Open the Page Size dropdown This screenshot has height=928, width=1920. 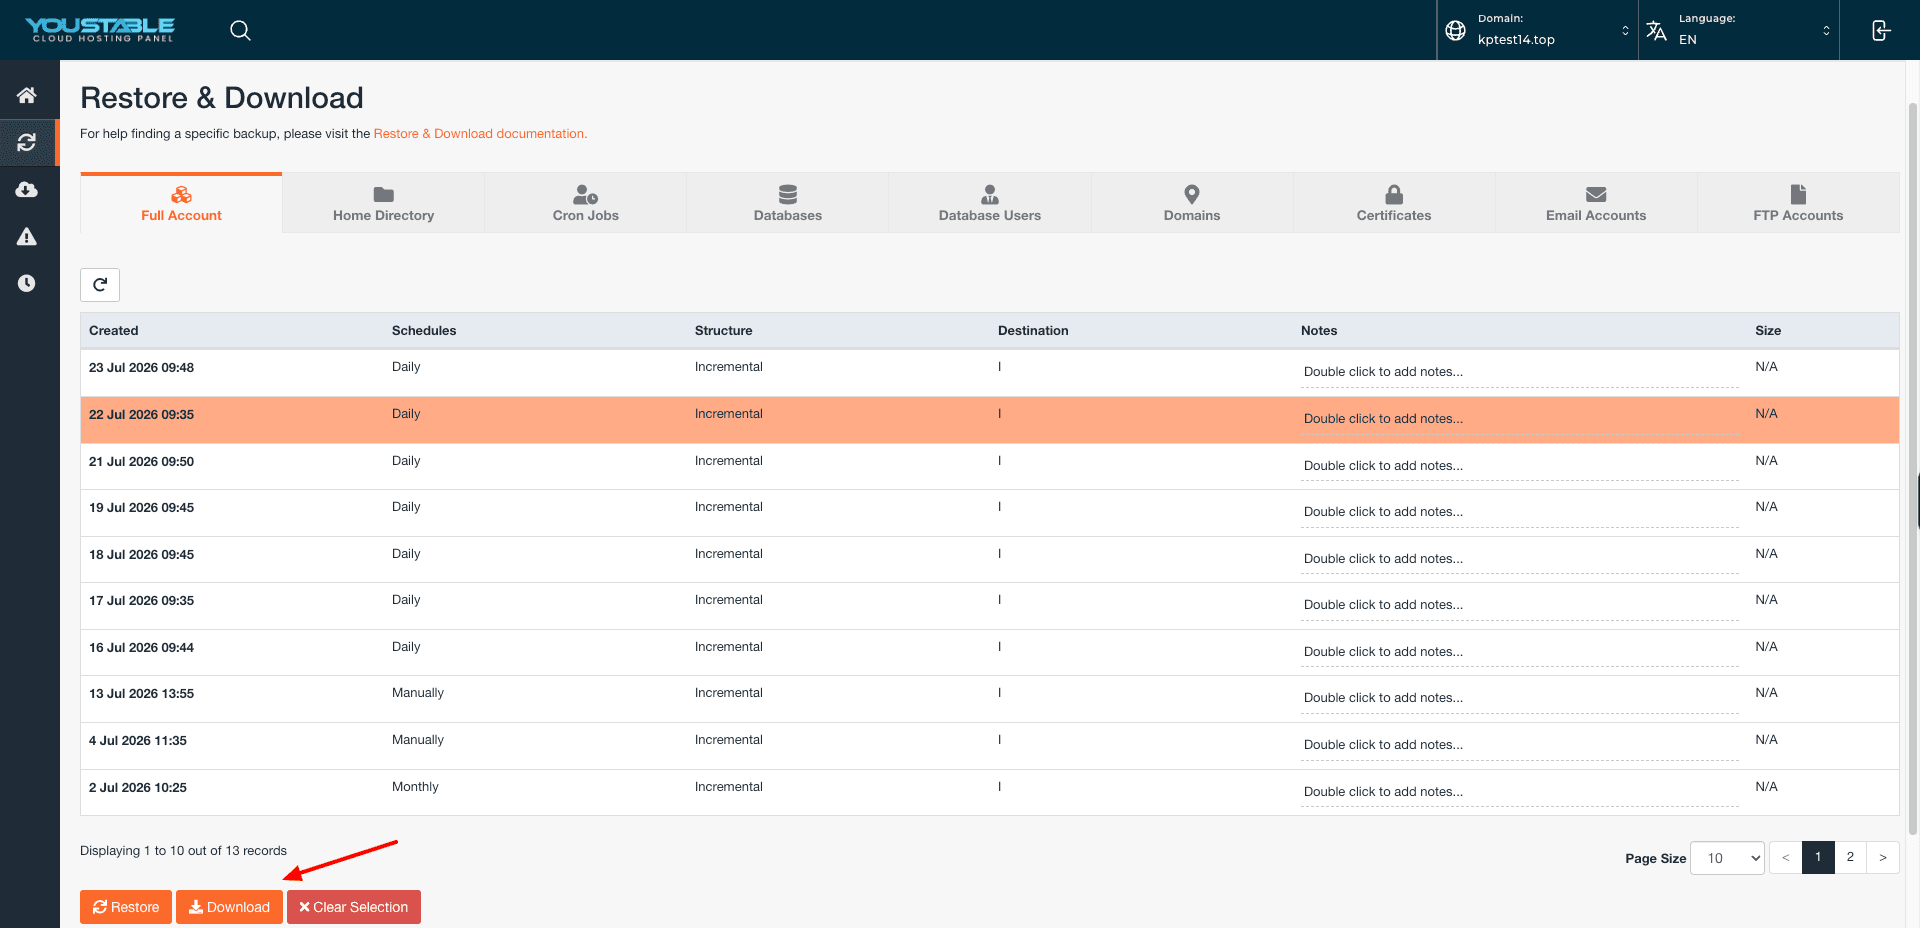(x=1727, y=858)
